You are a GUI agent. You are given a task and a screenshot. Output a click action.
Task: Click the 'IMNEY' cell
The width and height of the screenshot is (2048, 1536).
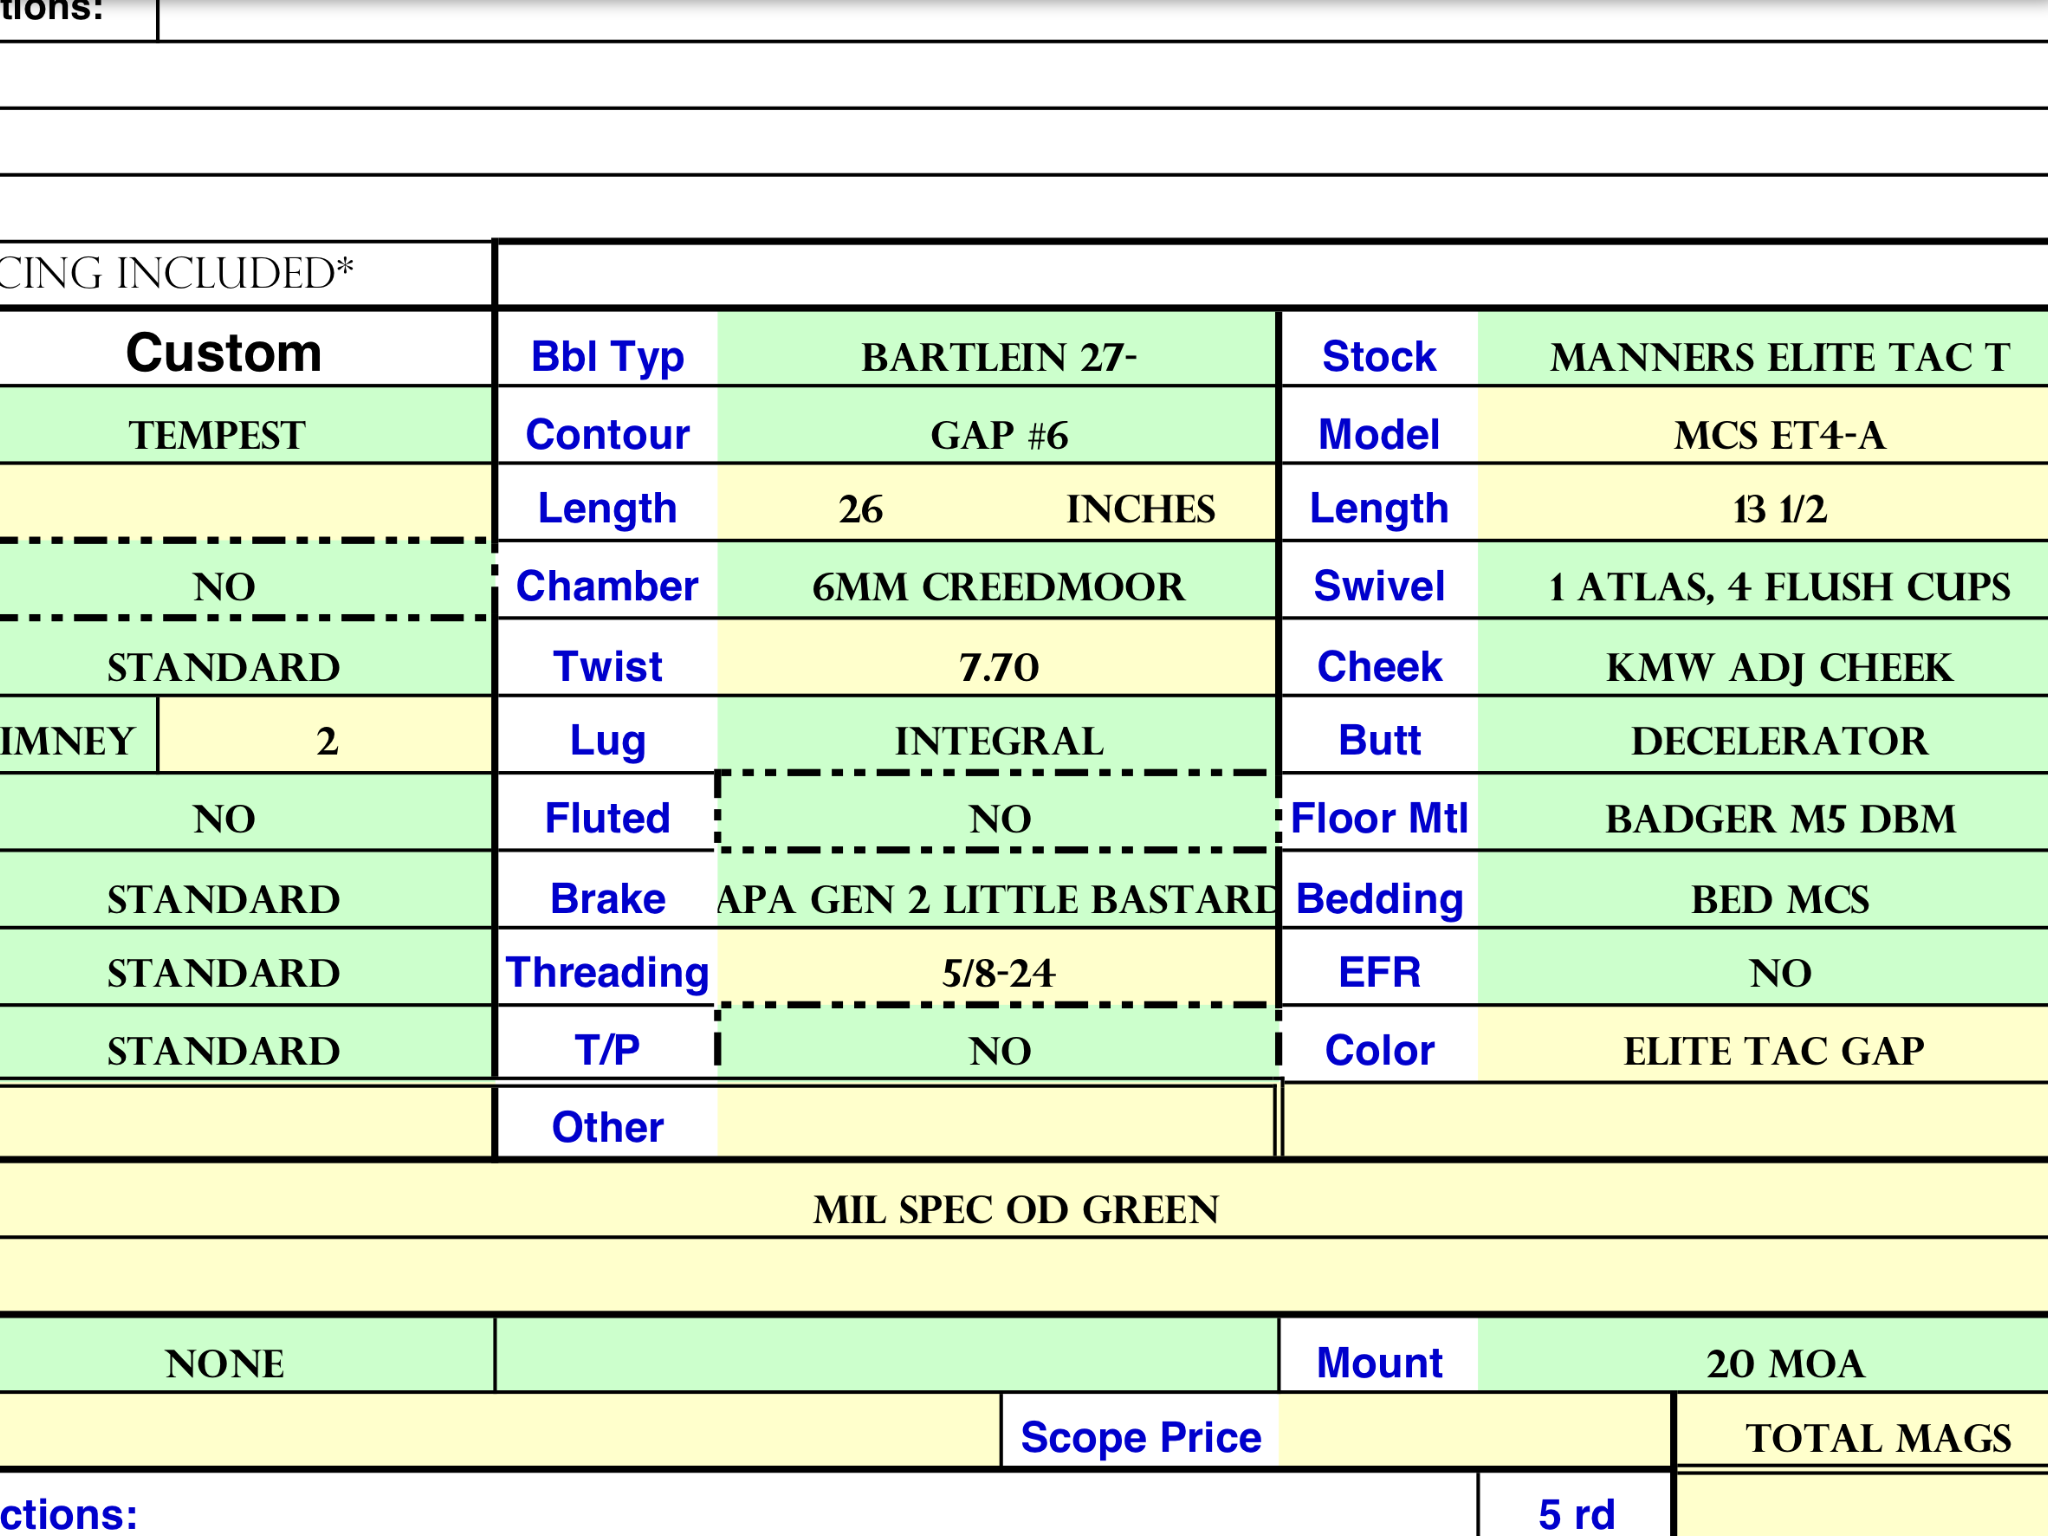tap(77, 735)
